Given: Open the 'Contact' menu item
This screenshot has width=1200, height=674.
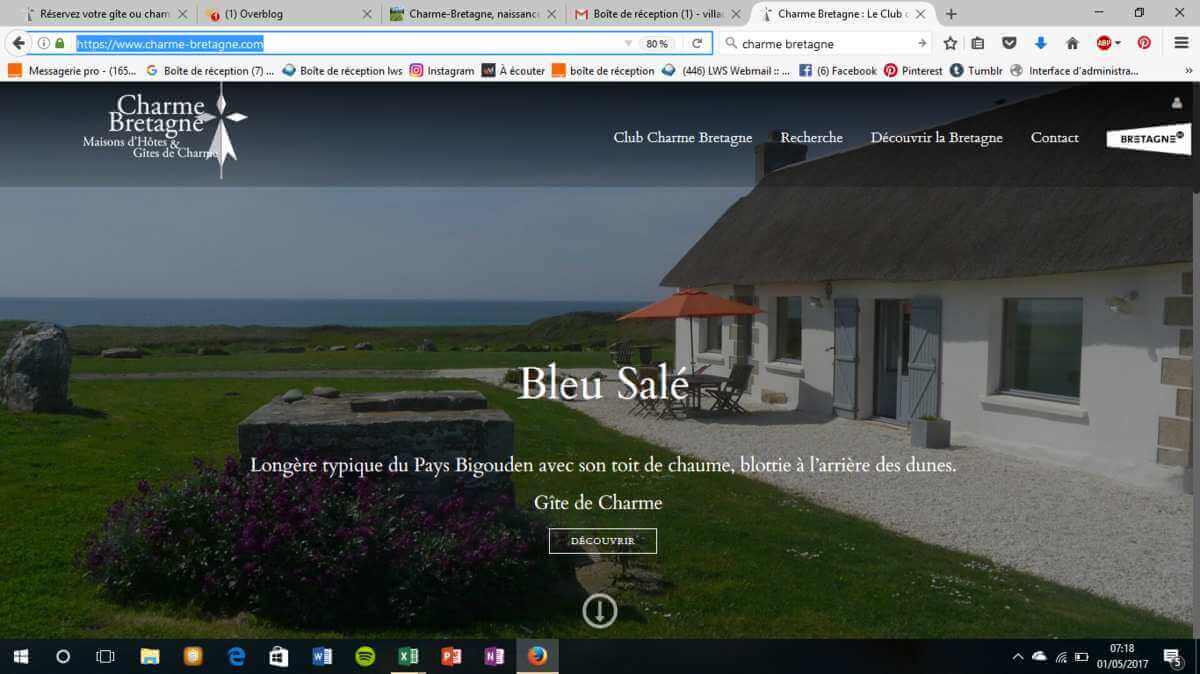Looking at the screenshot, I should [x=1055, y=138].
